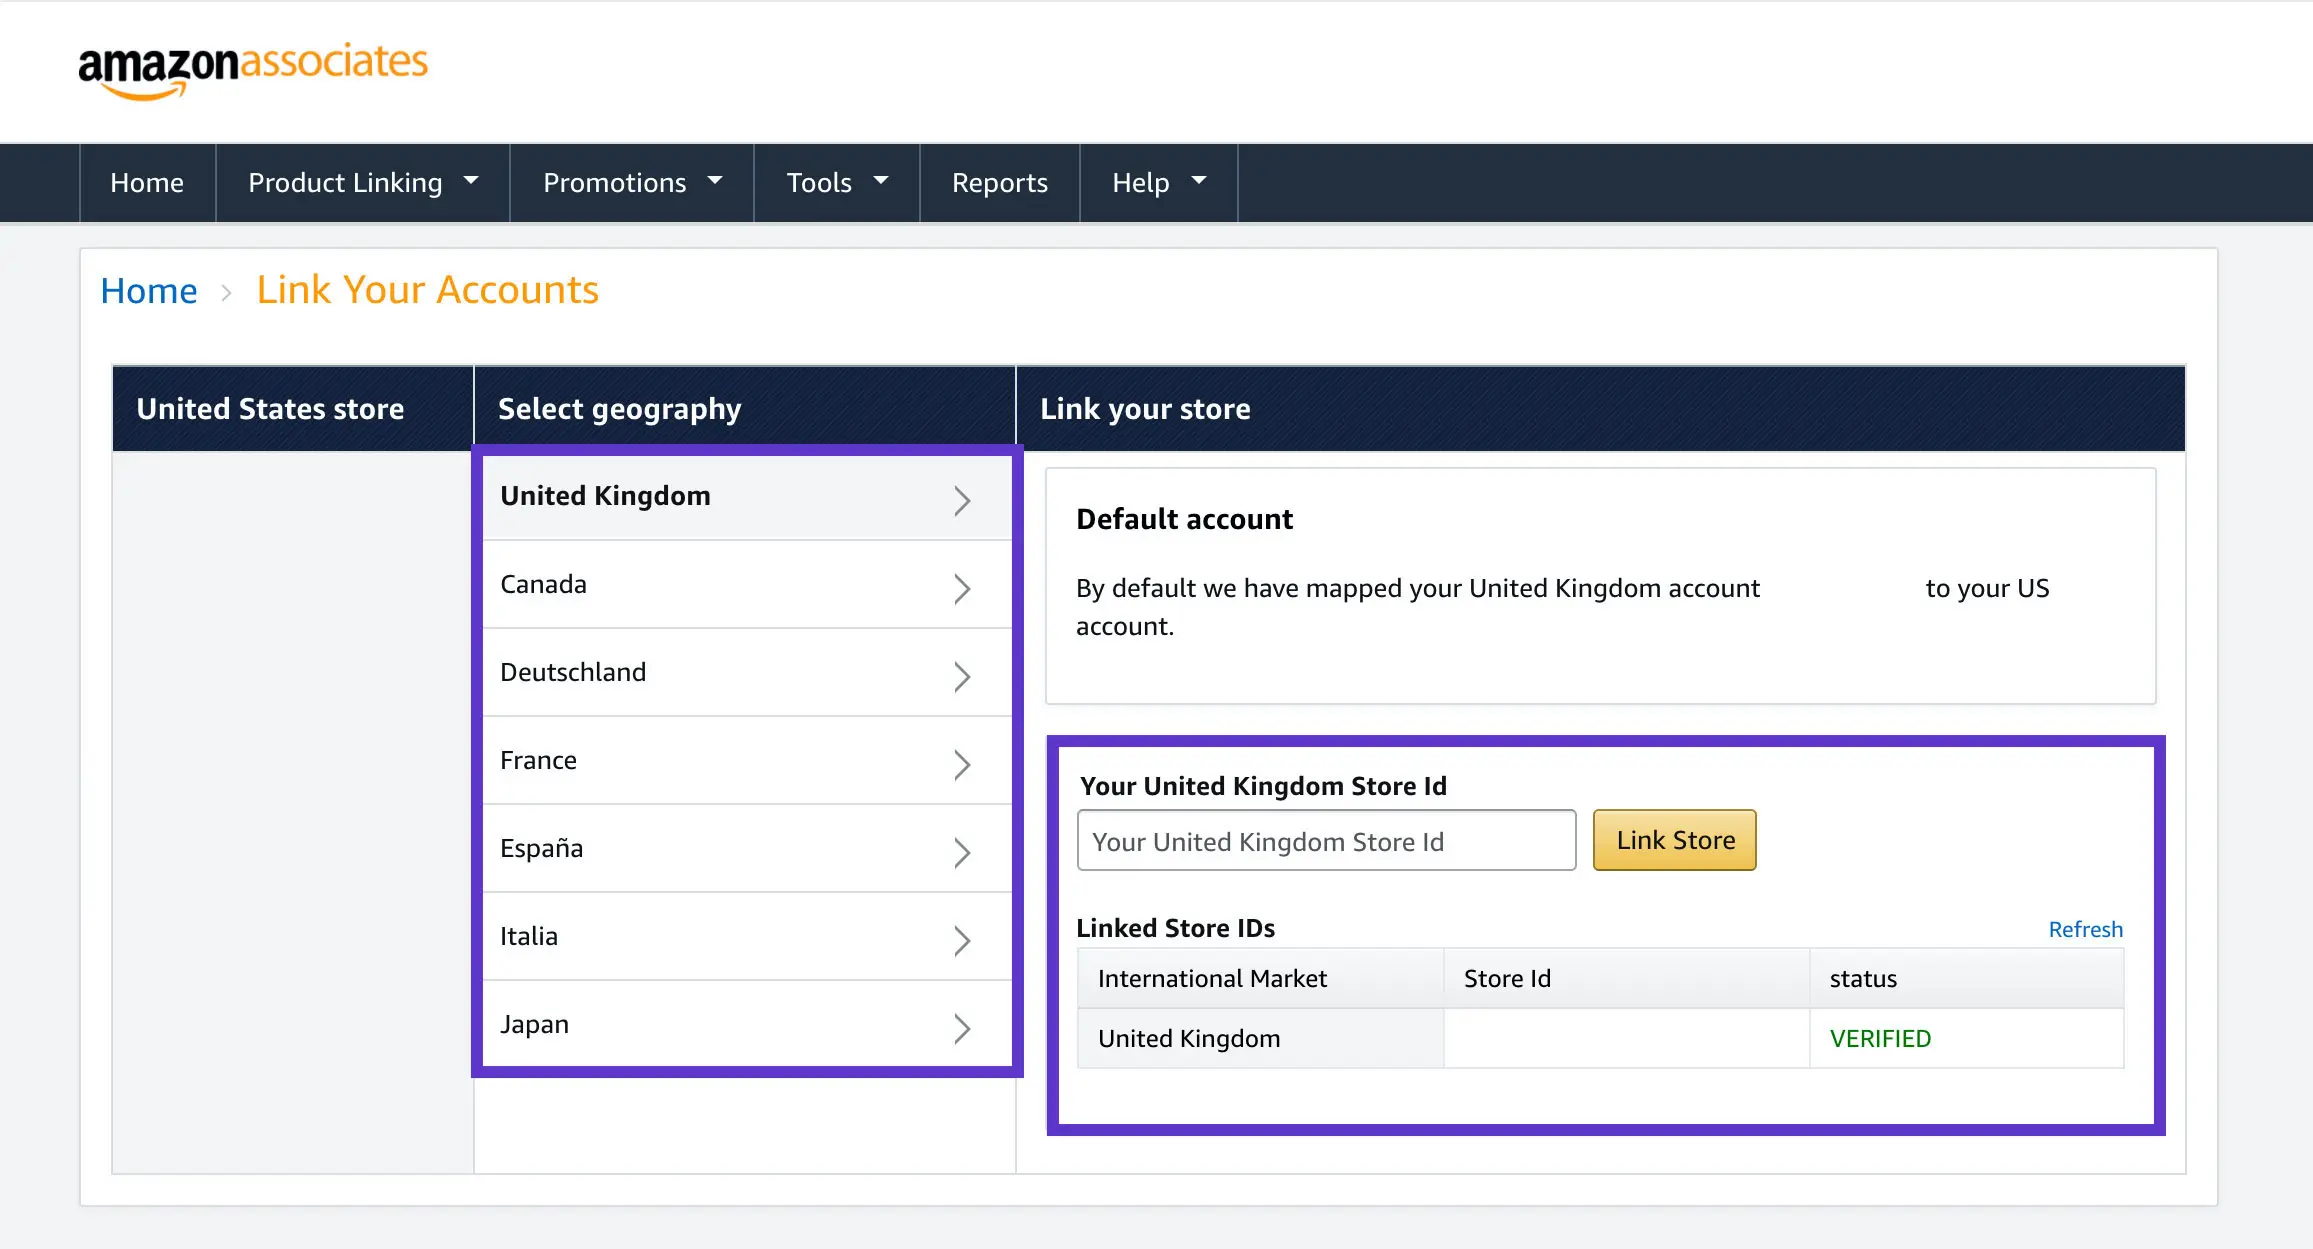
Task: Select Japan geography
Action: pyautogui.click(x=747, y=1025)
